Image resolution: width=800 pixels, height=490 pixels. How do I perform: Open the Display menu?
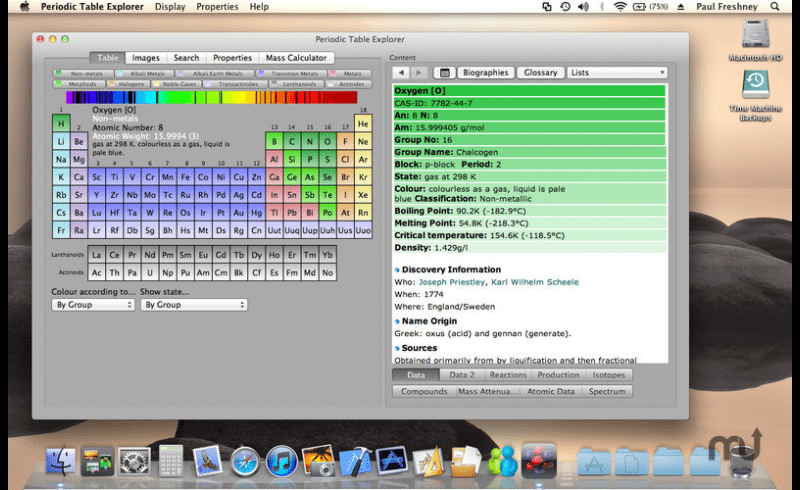pyautogui.click(x=170, y=7)
